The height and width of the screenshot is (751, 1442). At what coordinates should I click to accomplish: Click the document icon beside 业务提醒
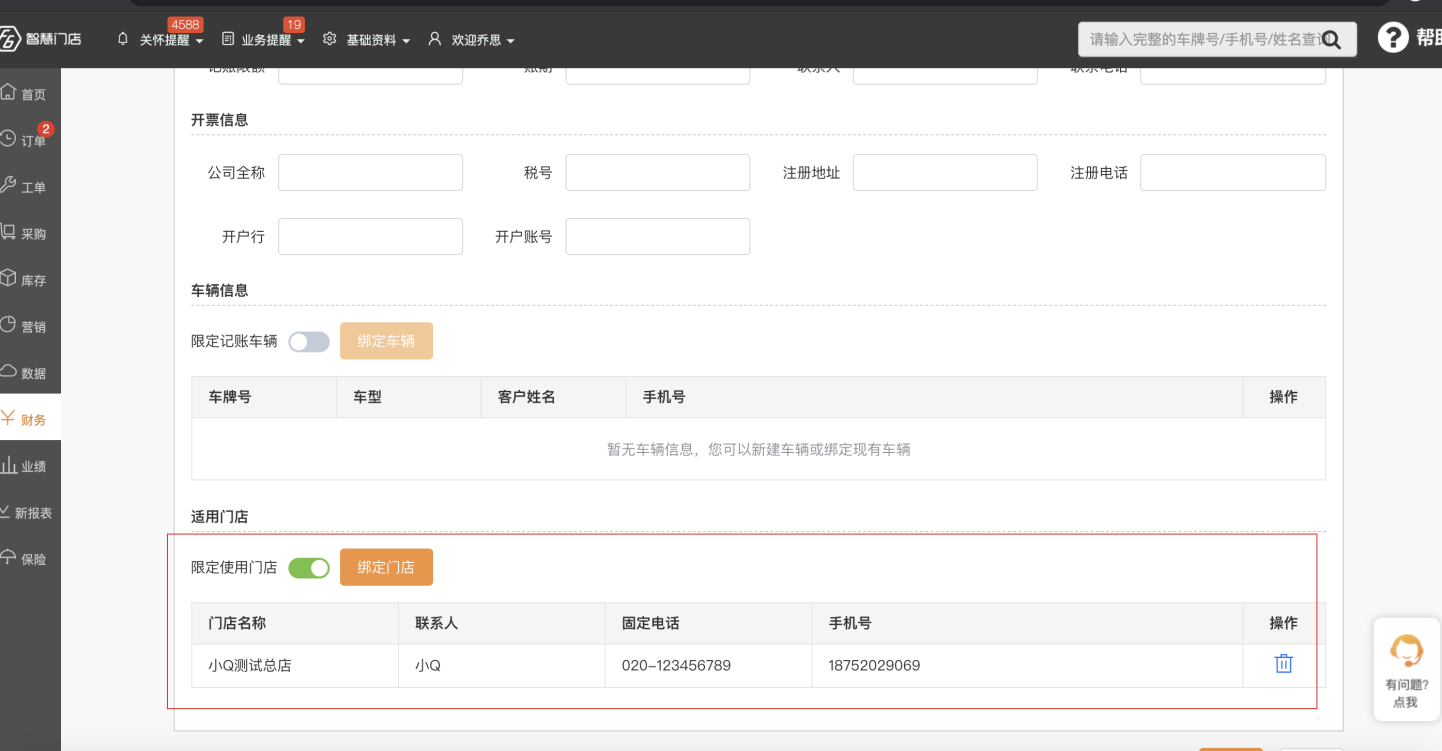coord(228,39)
